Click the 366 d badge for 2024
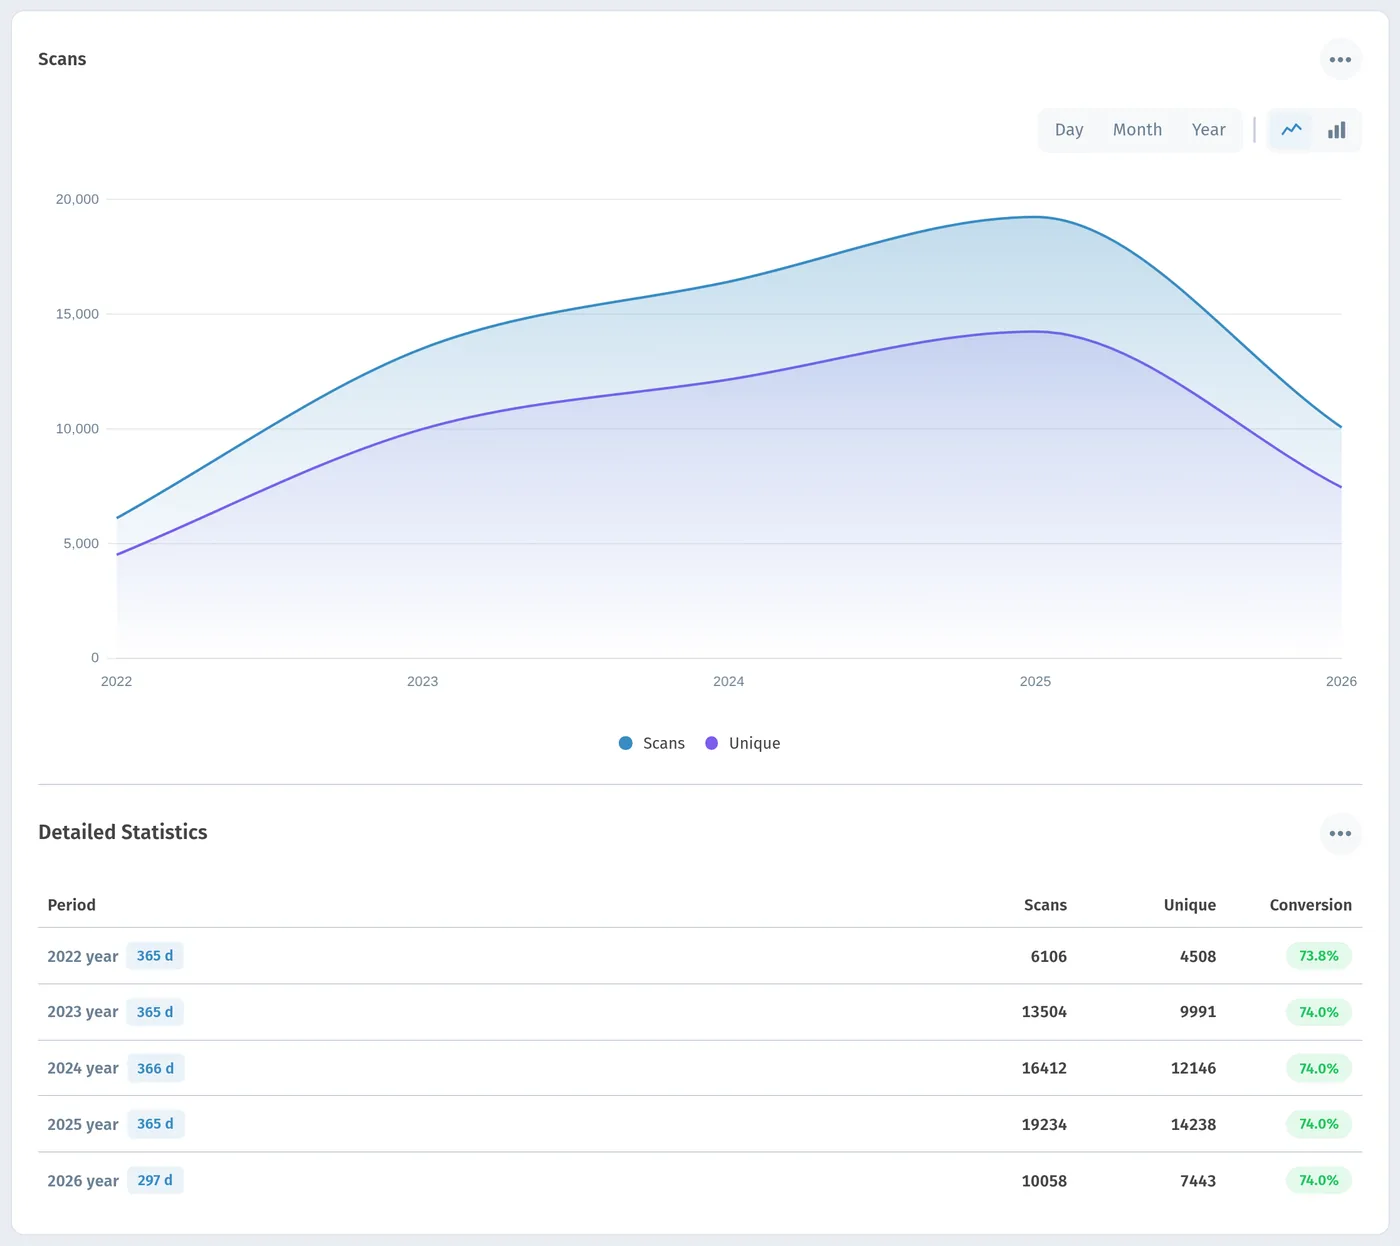The width and height of the screenshot is (1400, 1246). tap(155, 1068)
